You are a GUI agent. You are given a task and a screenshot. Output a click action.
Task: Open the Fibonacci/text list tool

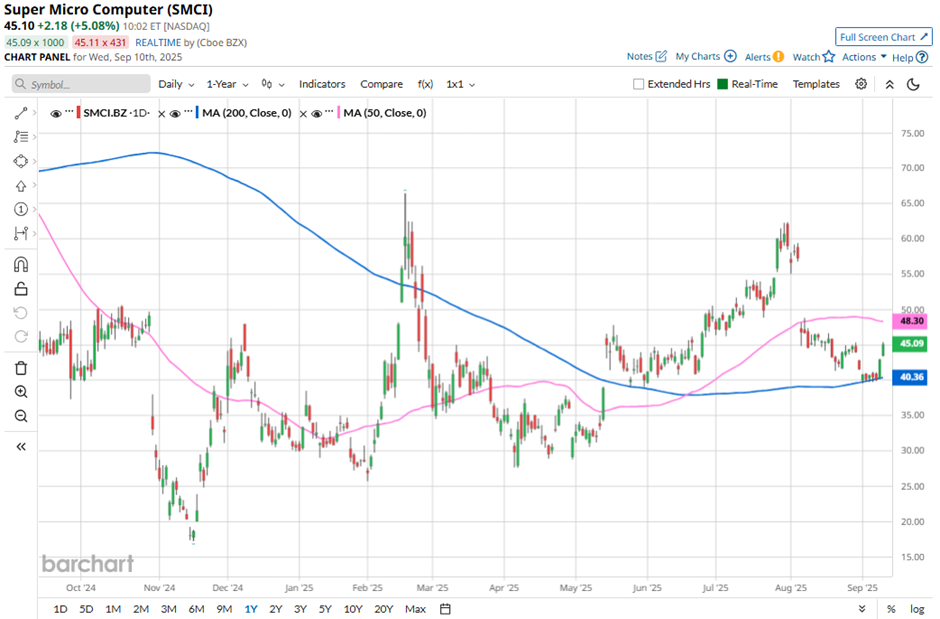[x=20, y=137]
